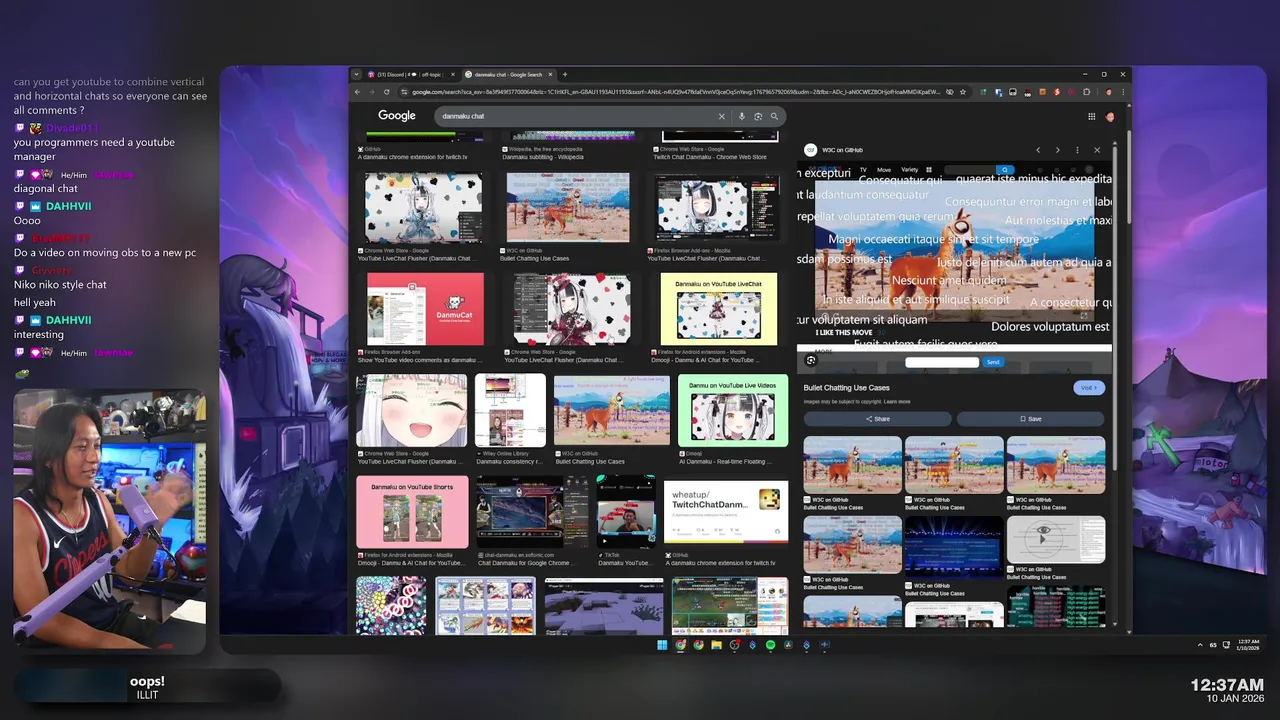Image resolution: width=1280 pixels, height=720 pixels.
Task: Open 'Twitch Chat Danmaku - Chrome Web Store' result
Action: 710,157
